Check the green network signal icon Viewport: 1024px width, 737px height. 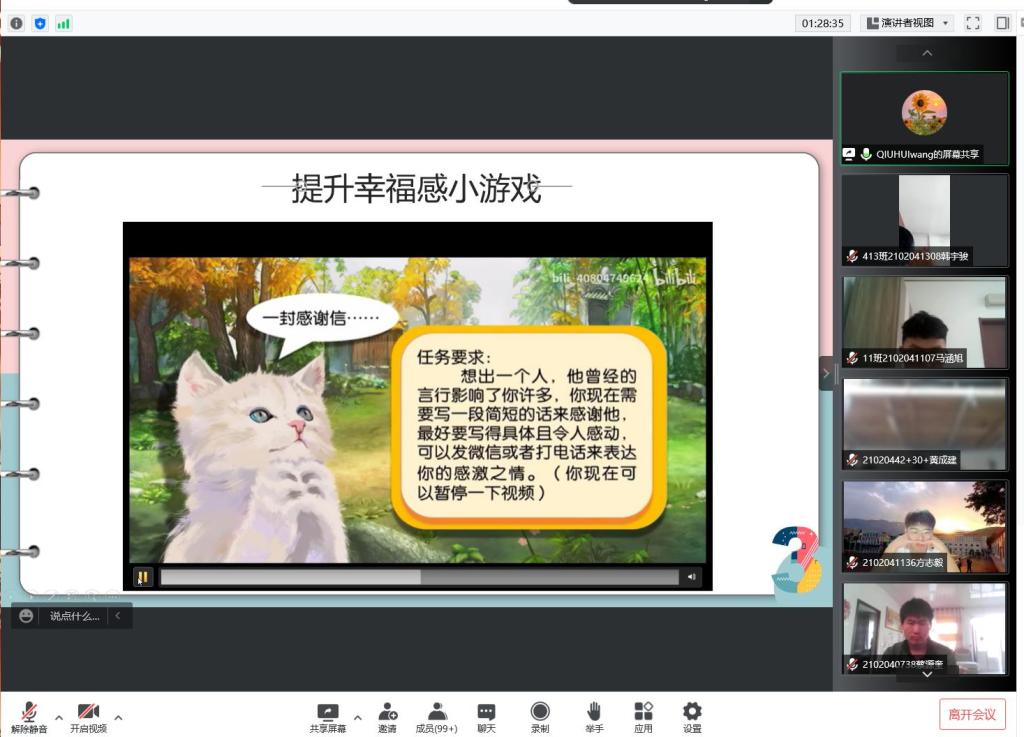[x=64, y=23]
